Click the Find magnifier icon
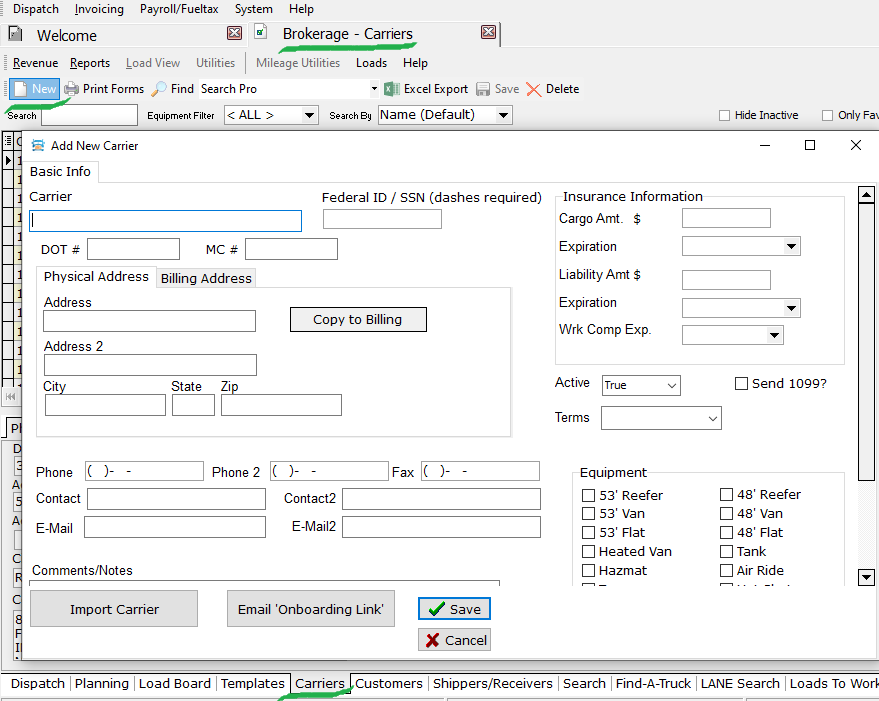Image resolution: width=879 pixels, height=701 pixels. coord(159,89)
